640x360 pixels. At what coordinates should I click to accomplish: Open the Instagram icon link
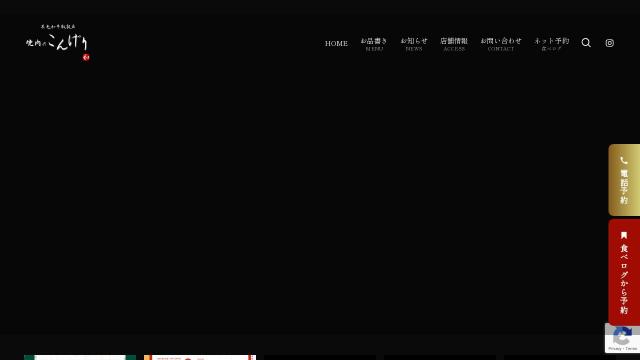pos(609,43)
